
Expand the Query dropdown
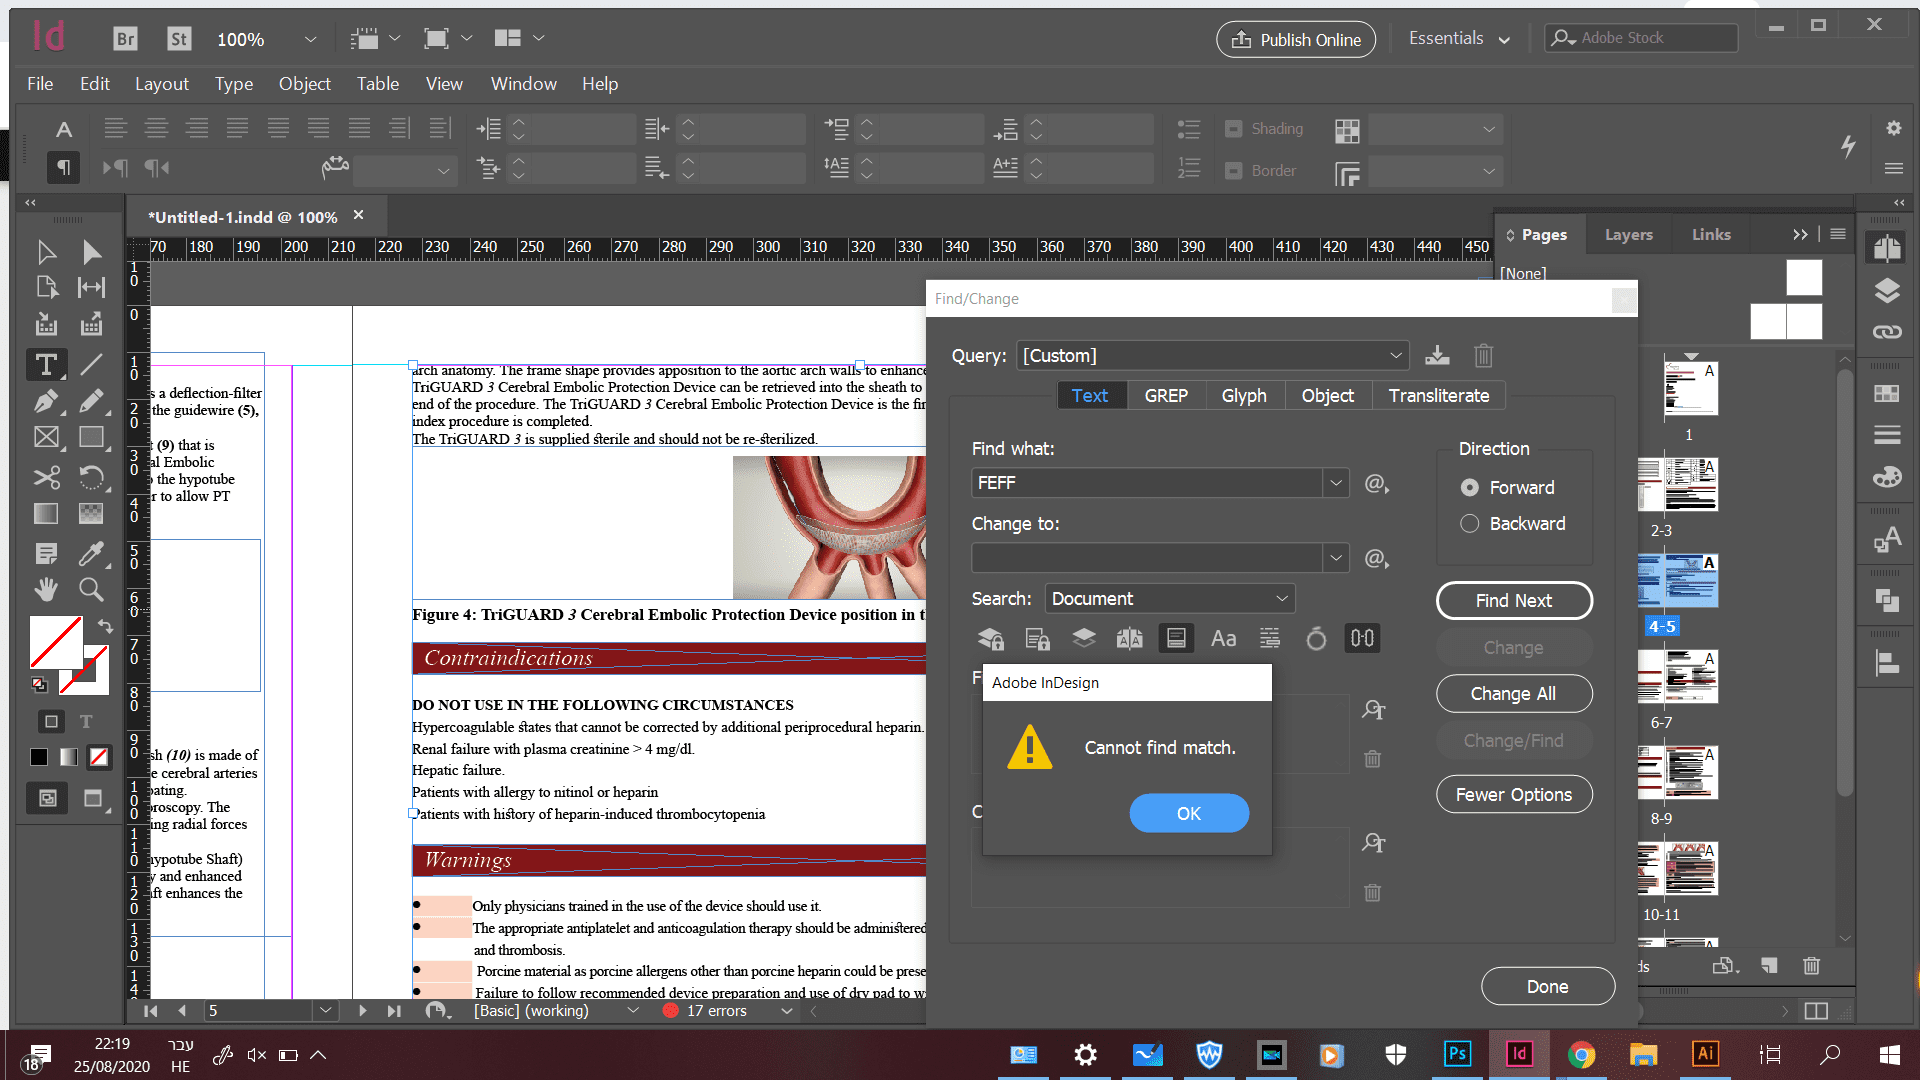click(1395, 355)
